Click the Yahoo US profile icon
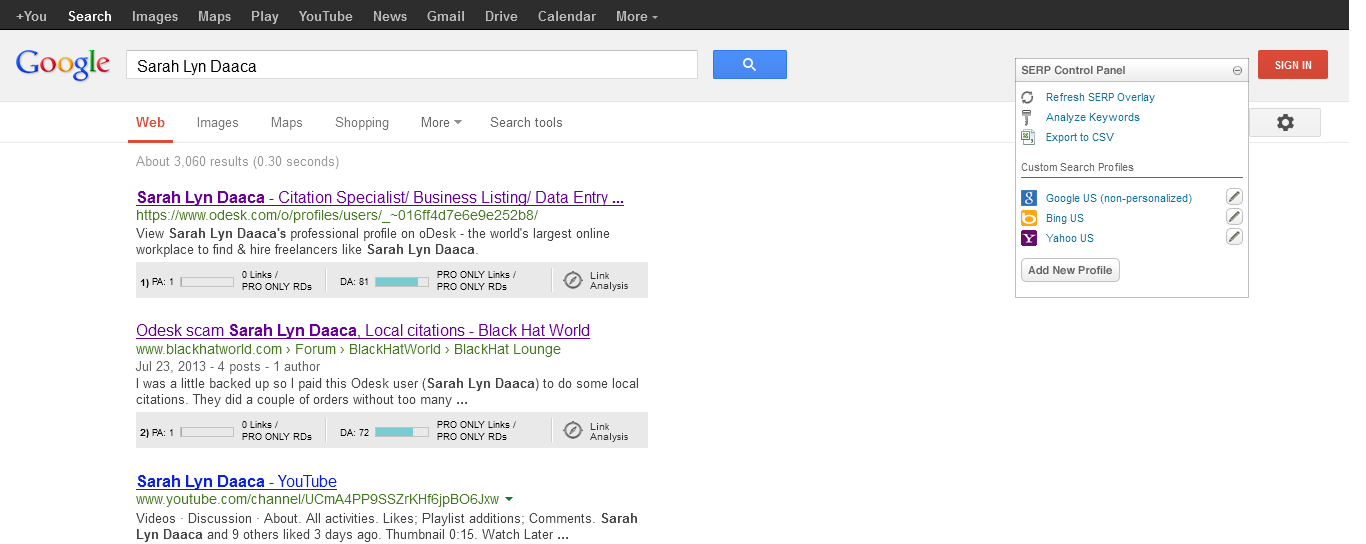 [1029, 238]
